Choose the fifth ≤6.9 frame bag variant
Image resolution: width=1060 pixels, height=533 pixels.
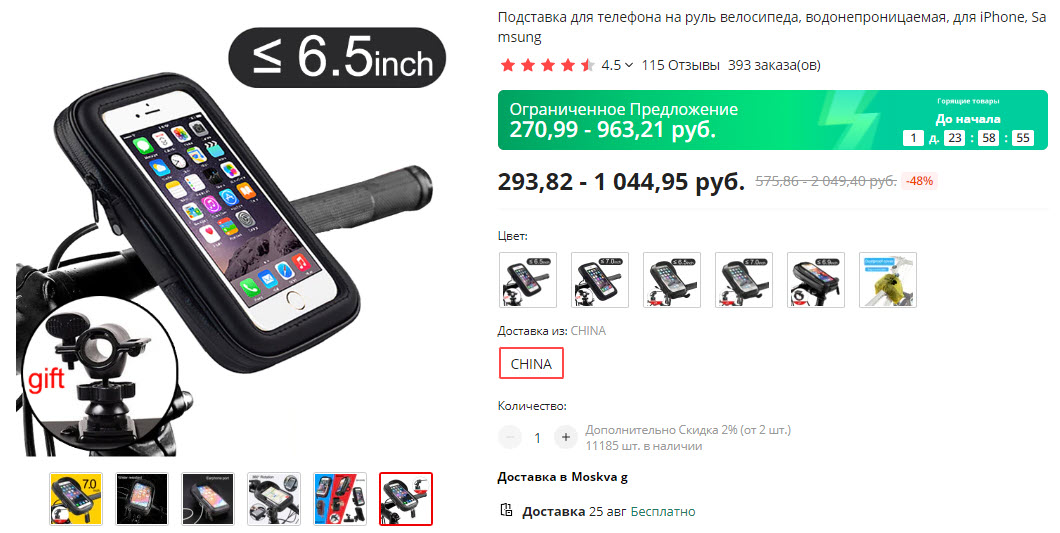coord(816,280)
